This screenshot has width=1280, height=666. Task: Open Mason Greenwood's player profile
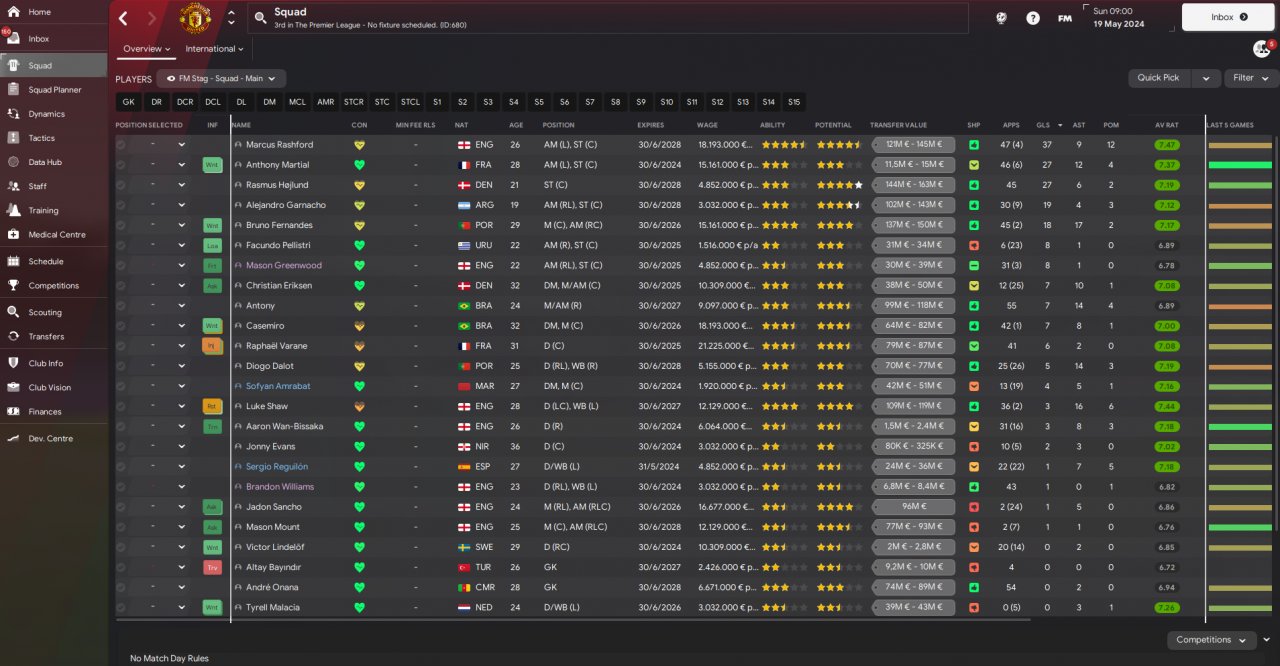[284, 266]
